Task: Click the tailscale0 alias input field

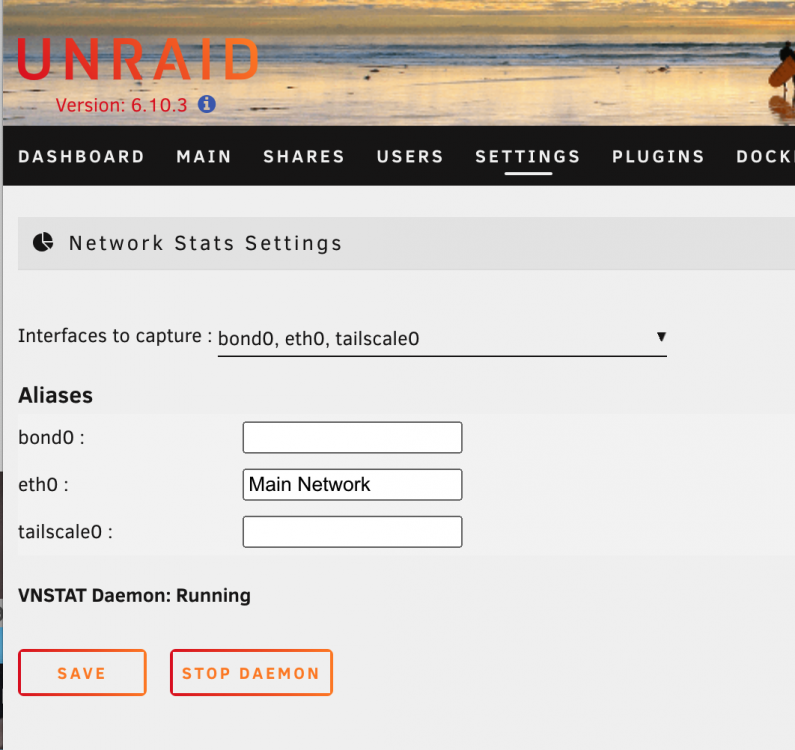Action: pos(352,532)
